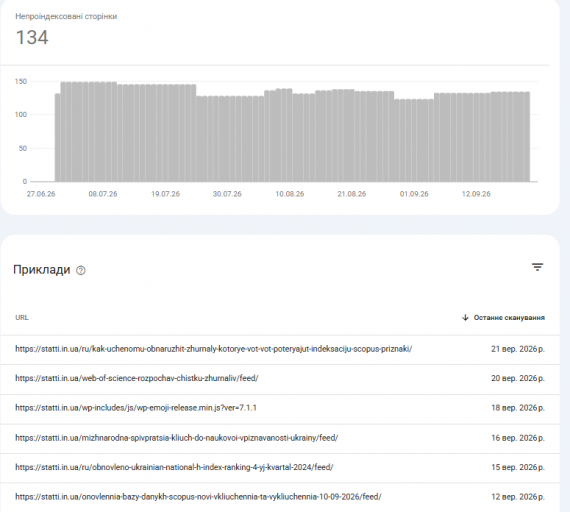Click the chart axis label 27.06.26

pos(41,194)
